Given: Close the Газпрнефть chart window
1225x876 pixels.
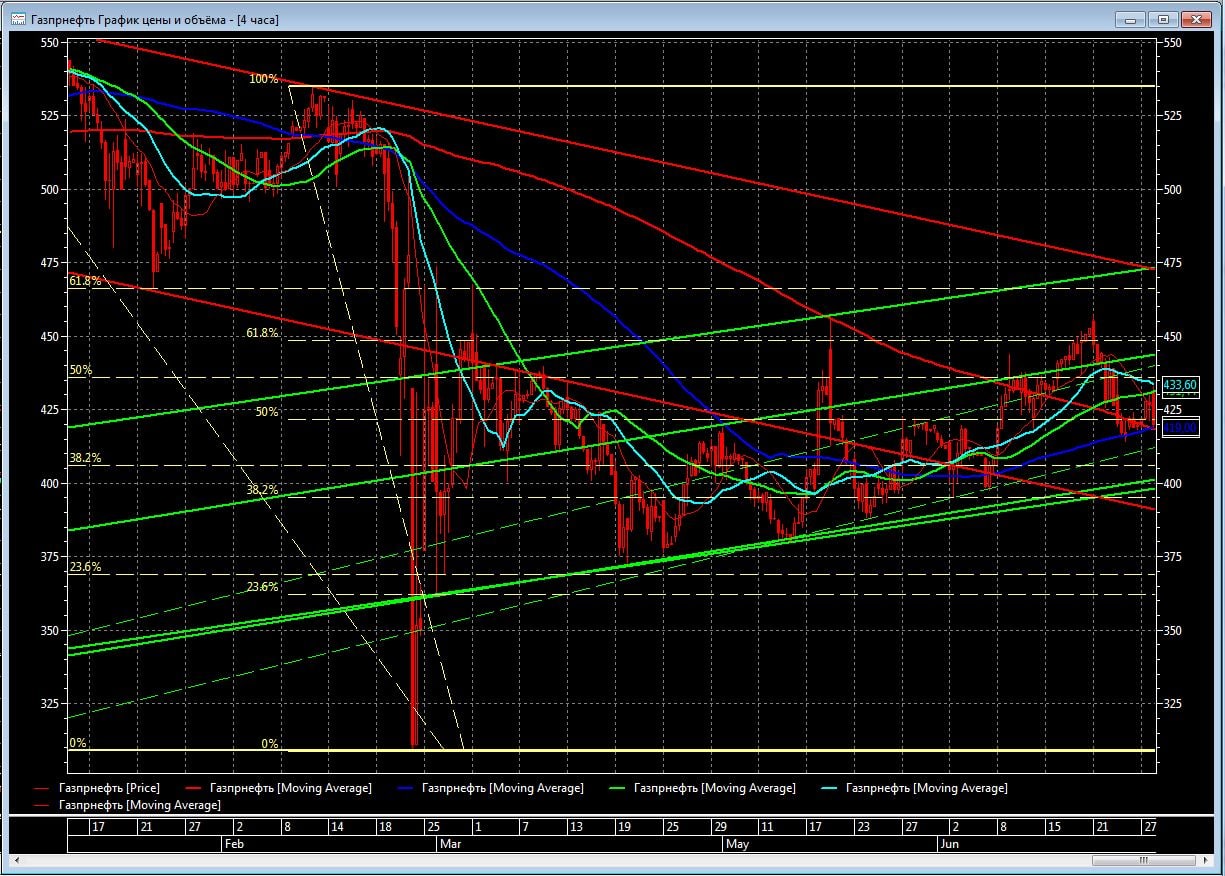Looking at the screenshot, I should pos(1195,18).
